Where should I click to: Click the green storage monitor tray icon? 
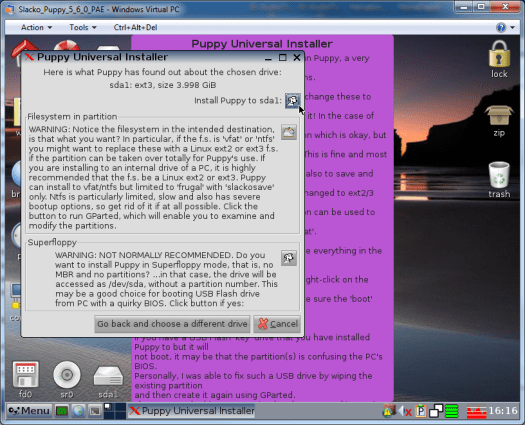pos(452,411)
